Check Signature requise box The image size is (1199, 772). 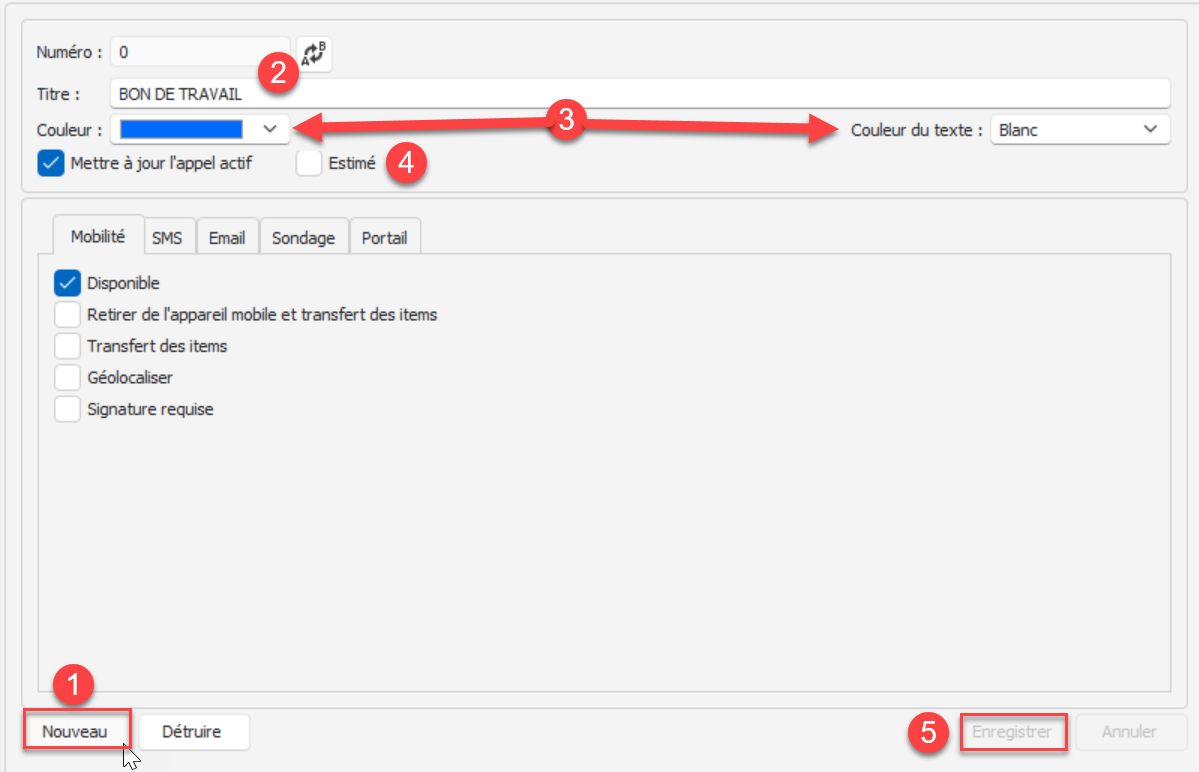point(68,409)
